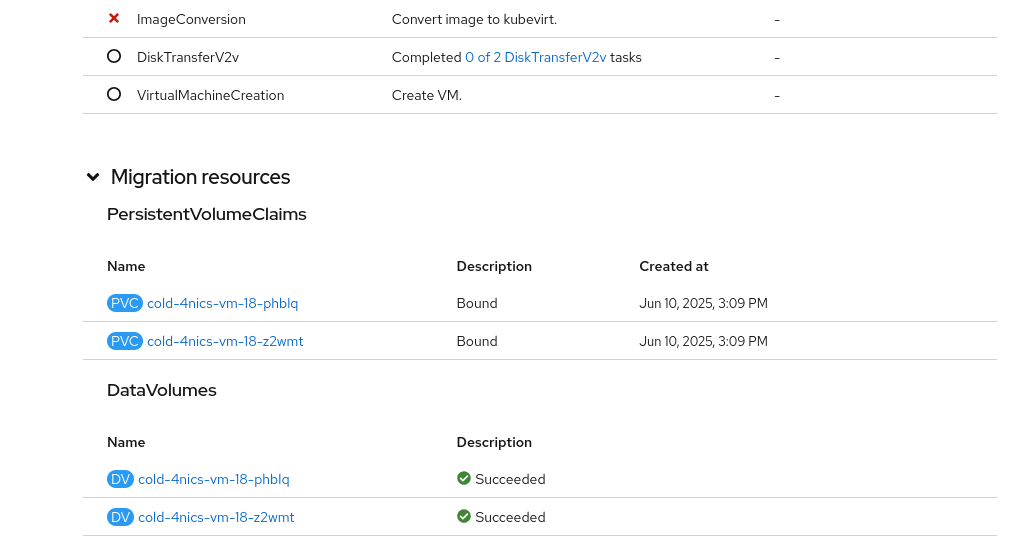Image resolution: width=1015 pixels, height=537 pixels.
Task: Click the pending circle icon beside DiskTransferV2v
Action: point(114,57)
